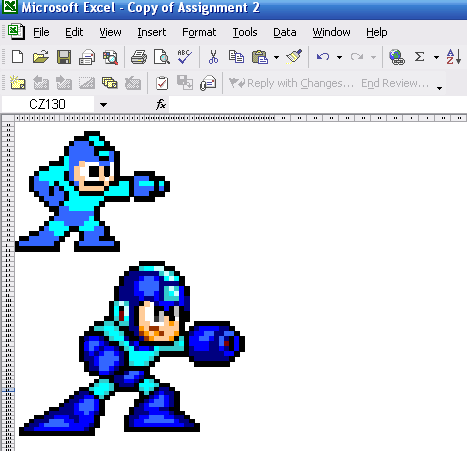Open the Window menu
The width and height of the screenshot is (467, 451).
point(331,32)
